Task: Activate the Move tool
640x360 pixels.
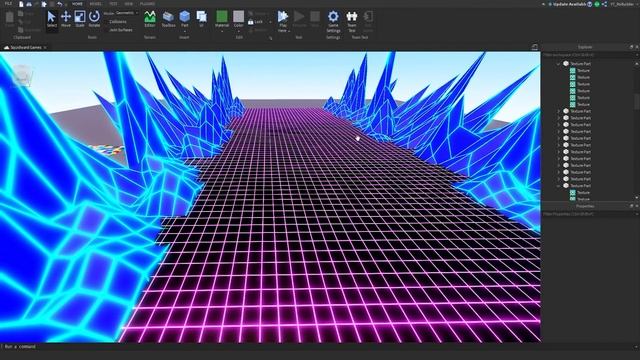Action: tap(66, 19)
